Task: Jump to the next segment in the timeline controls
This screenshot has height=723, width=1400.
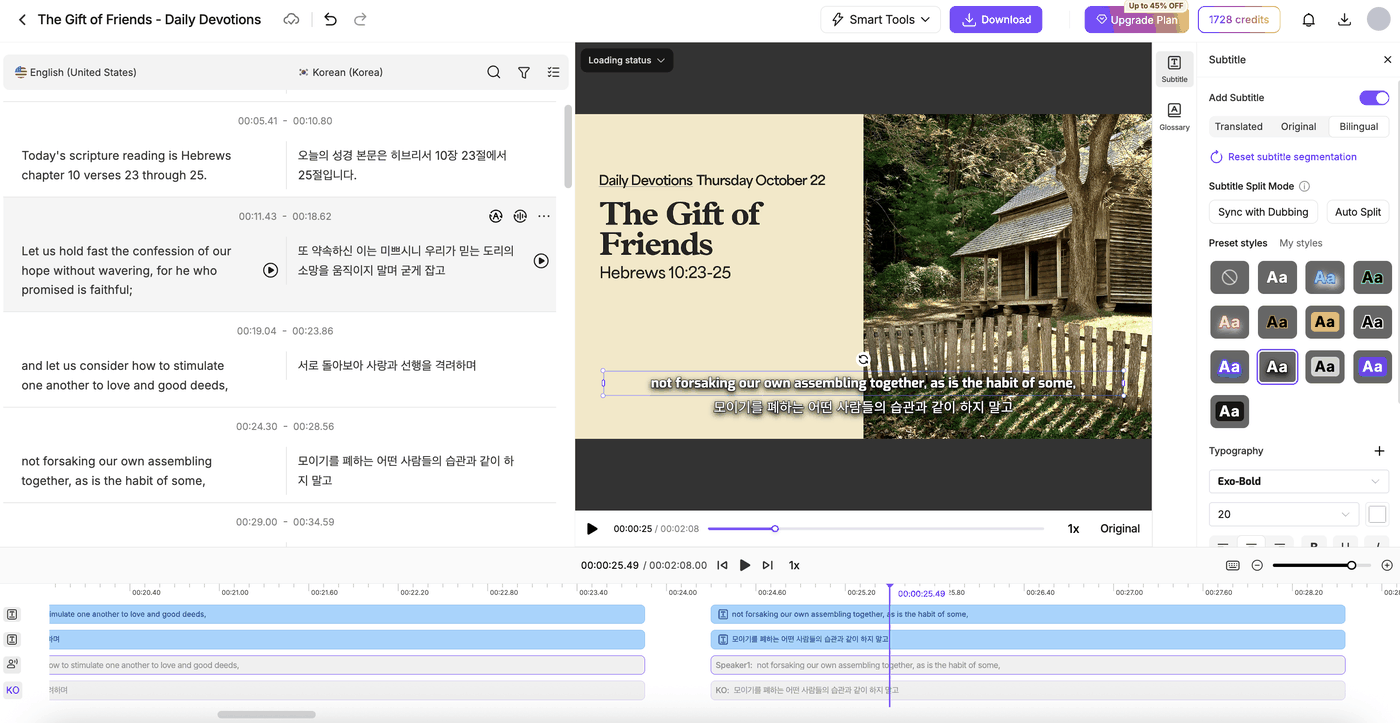Action: [767, 565]
